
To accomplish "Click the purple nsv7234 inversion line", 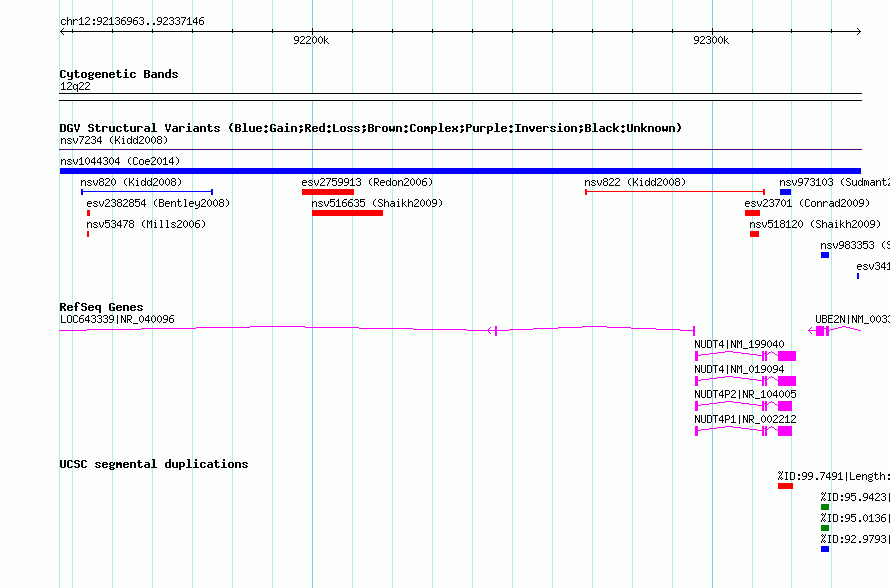I will click(x=460, y=150).
